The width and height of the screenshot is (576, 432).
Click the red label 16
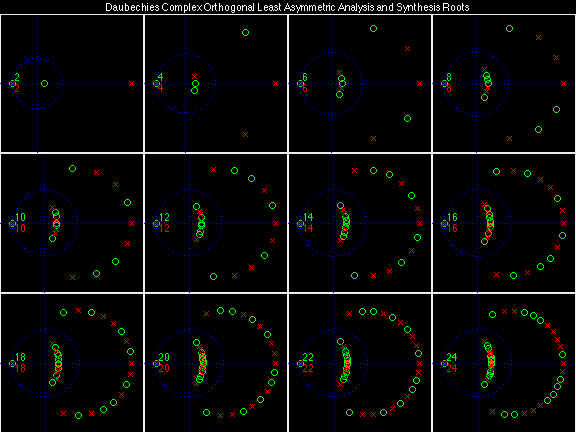point(452,228)
